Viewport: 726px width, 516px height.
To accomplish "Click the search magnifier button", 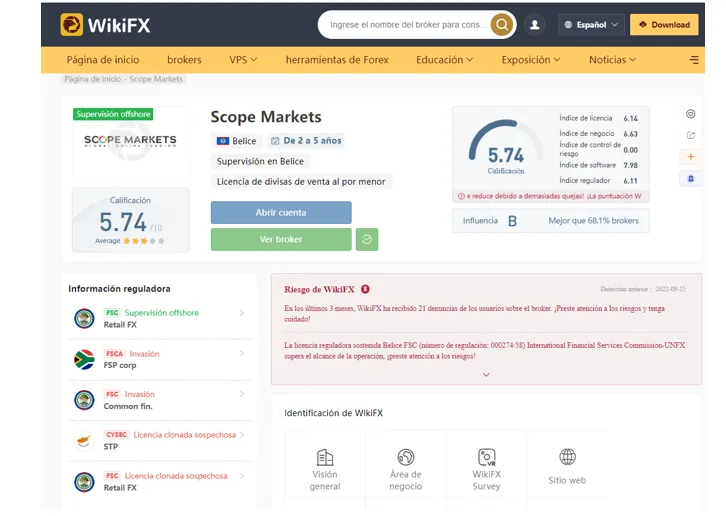I will (x=502, y=25).
